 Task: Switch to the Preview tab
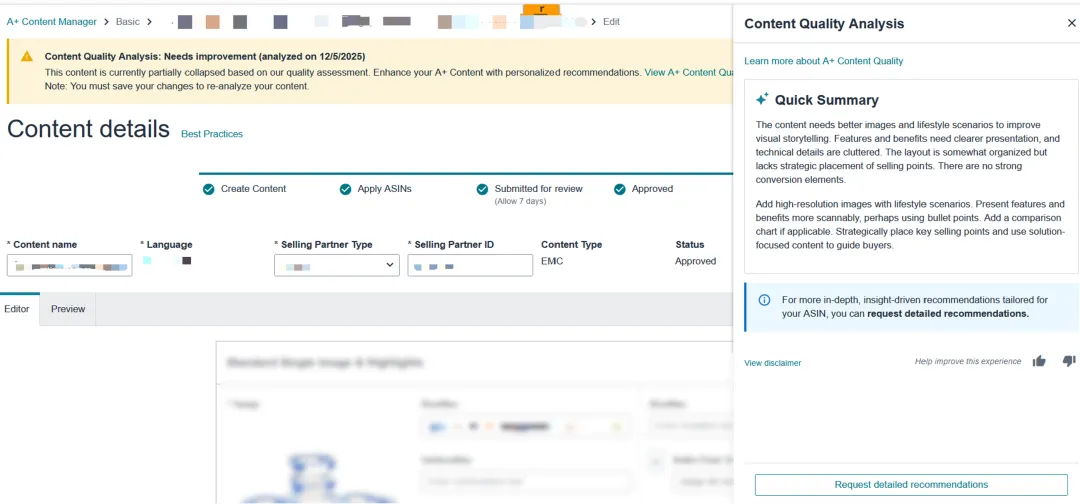[68, 309]
